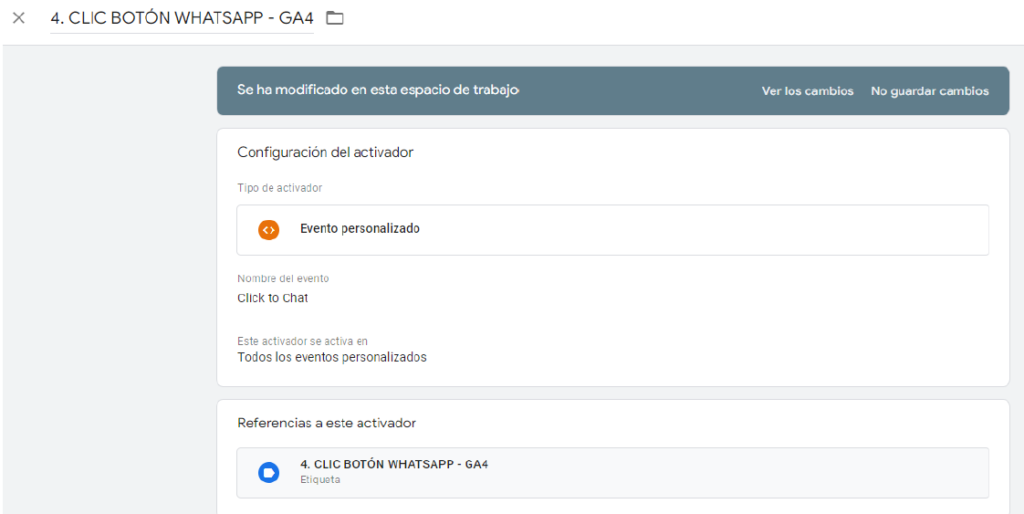Select the grey sidebar area left of the panel
This screenshot has height=514, width=1024.
[109, 280]
